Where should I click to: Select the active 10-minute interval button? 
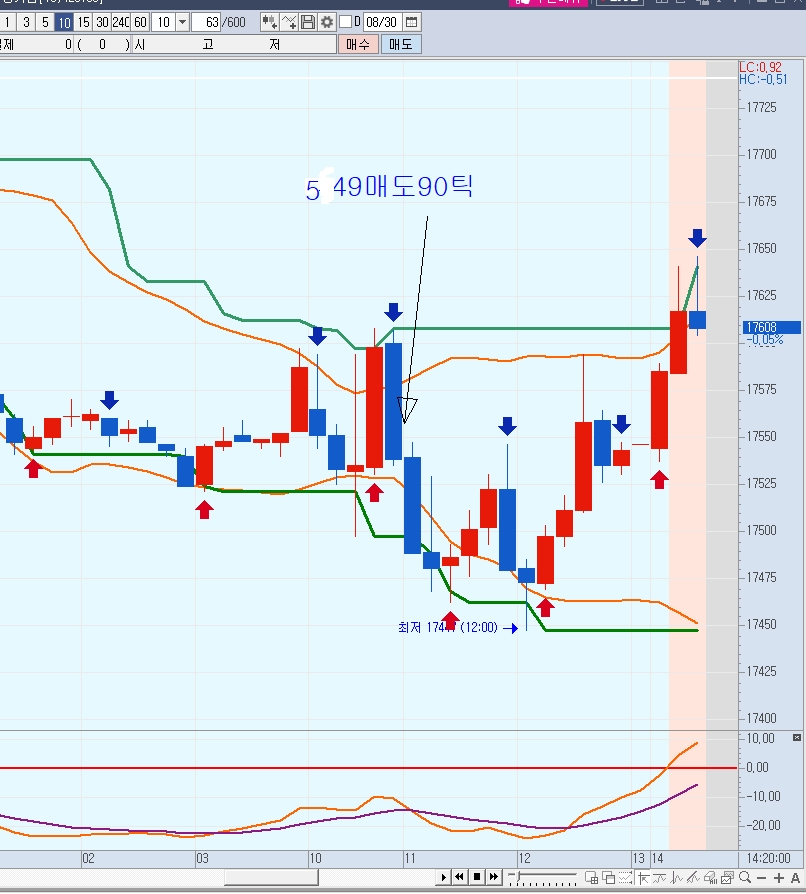tap(64, 22)
